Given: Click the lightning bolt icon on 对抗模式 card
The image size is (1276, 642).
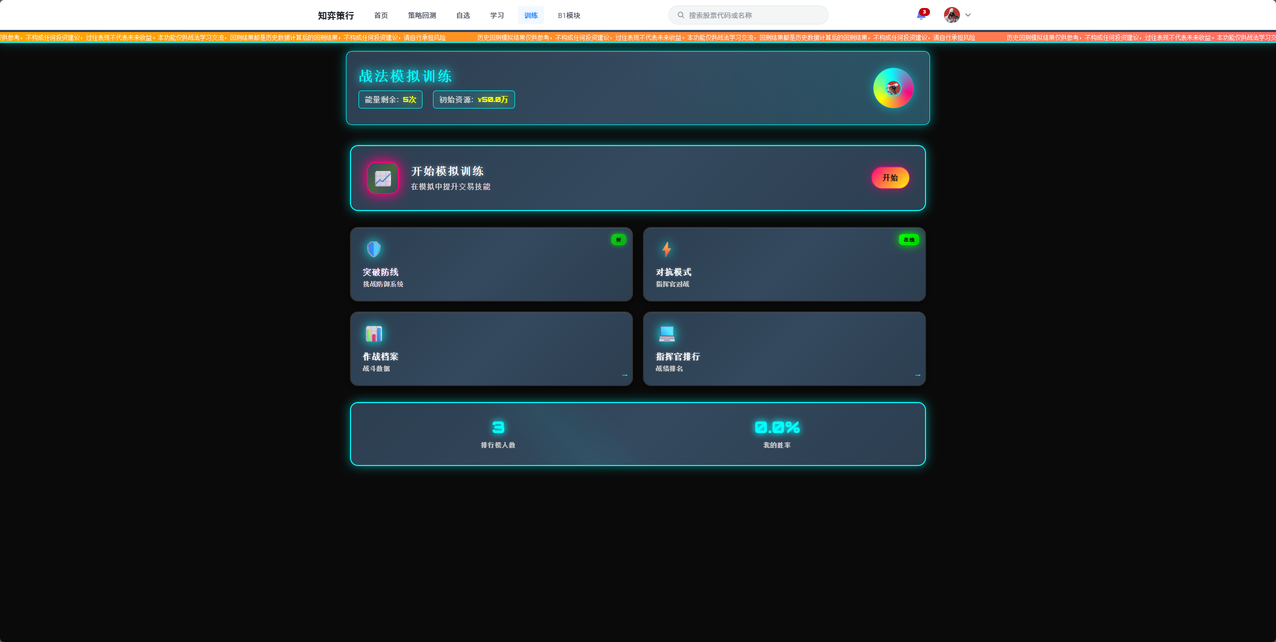Looking at the screenshot, I should tap(666, 249).
